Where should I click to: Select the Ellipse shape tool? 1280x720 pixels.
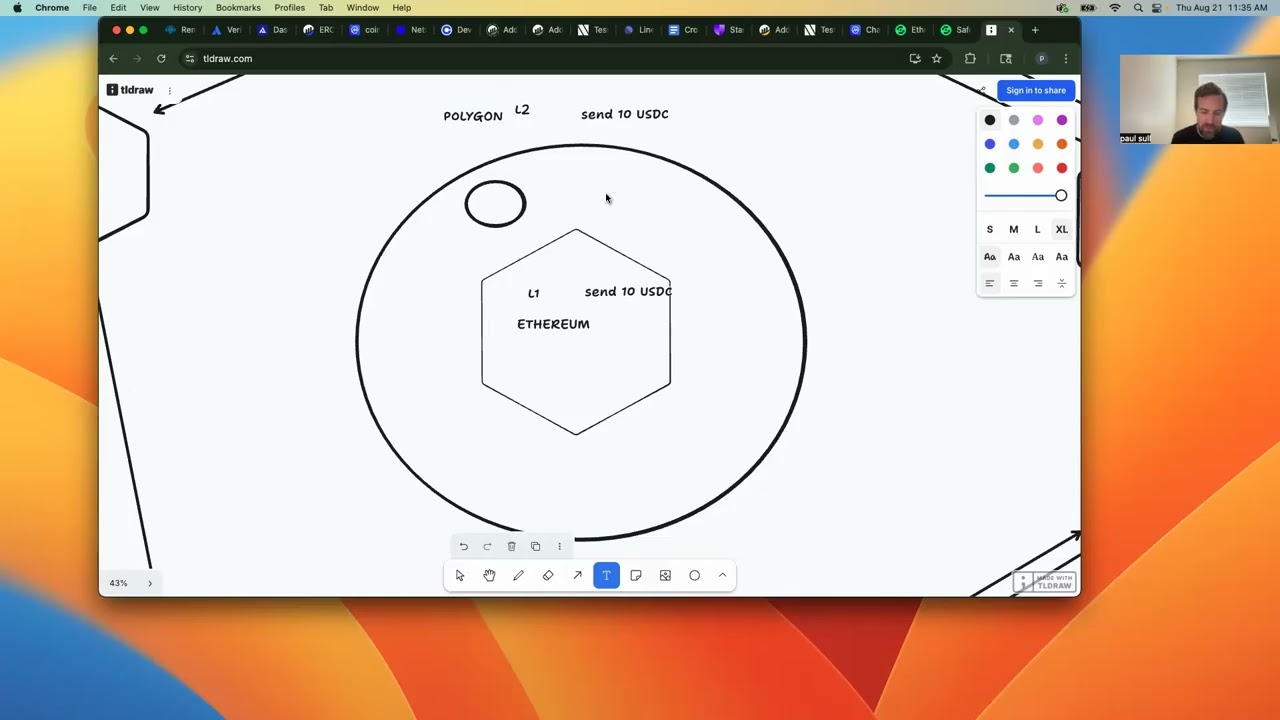(694, 575)
